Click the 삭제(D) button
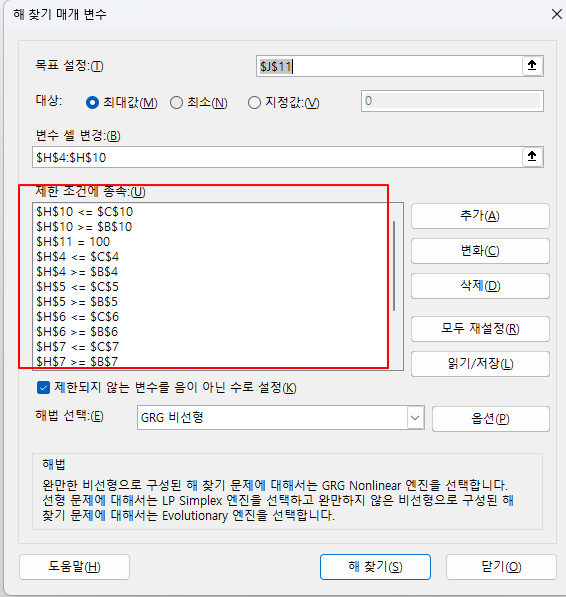This screenshot has height=597, width=566. 480,286
